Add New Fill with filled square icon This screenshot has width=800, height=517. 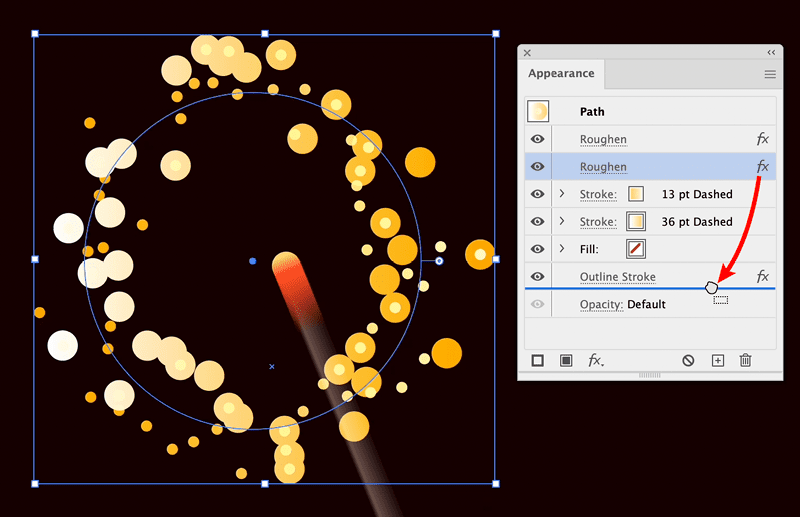coord(566,361)
